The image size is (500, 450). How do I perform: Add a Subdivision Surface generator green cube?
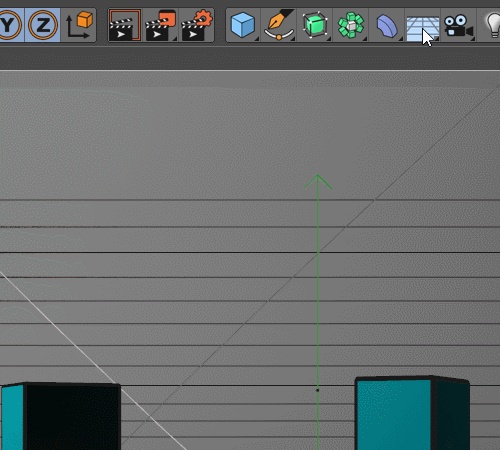click(315, 25)
